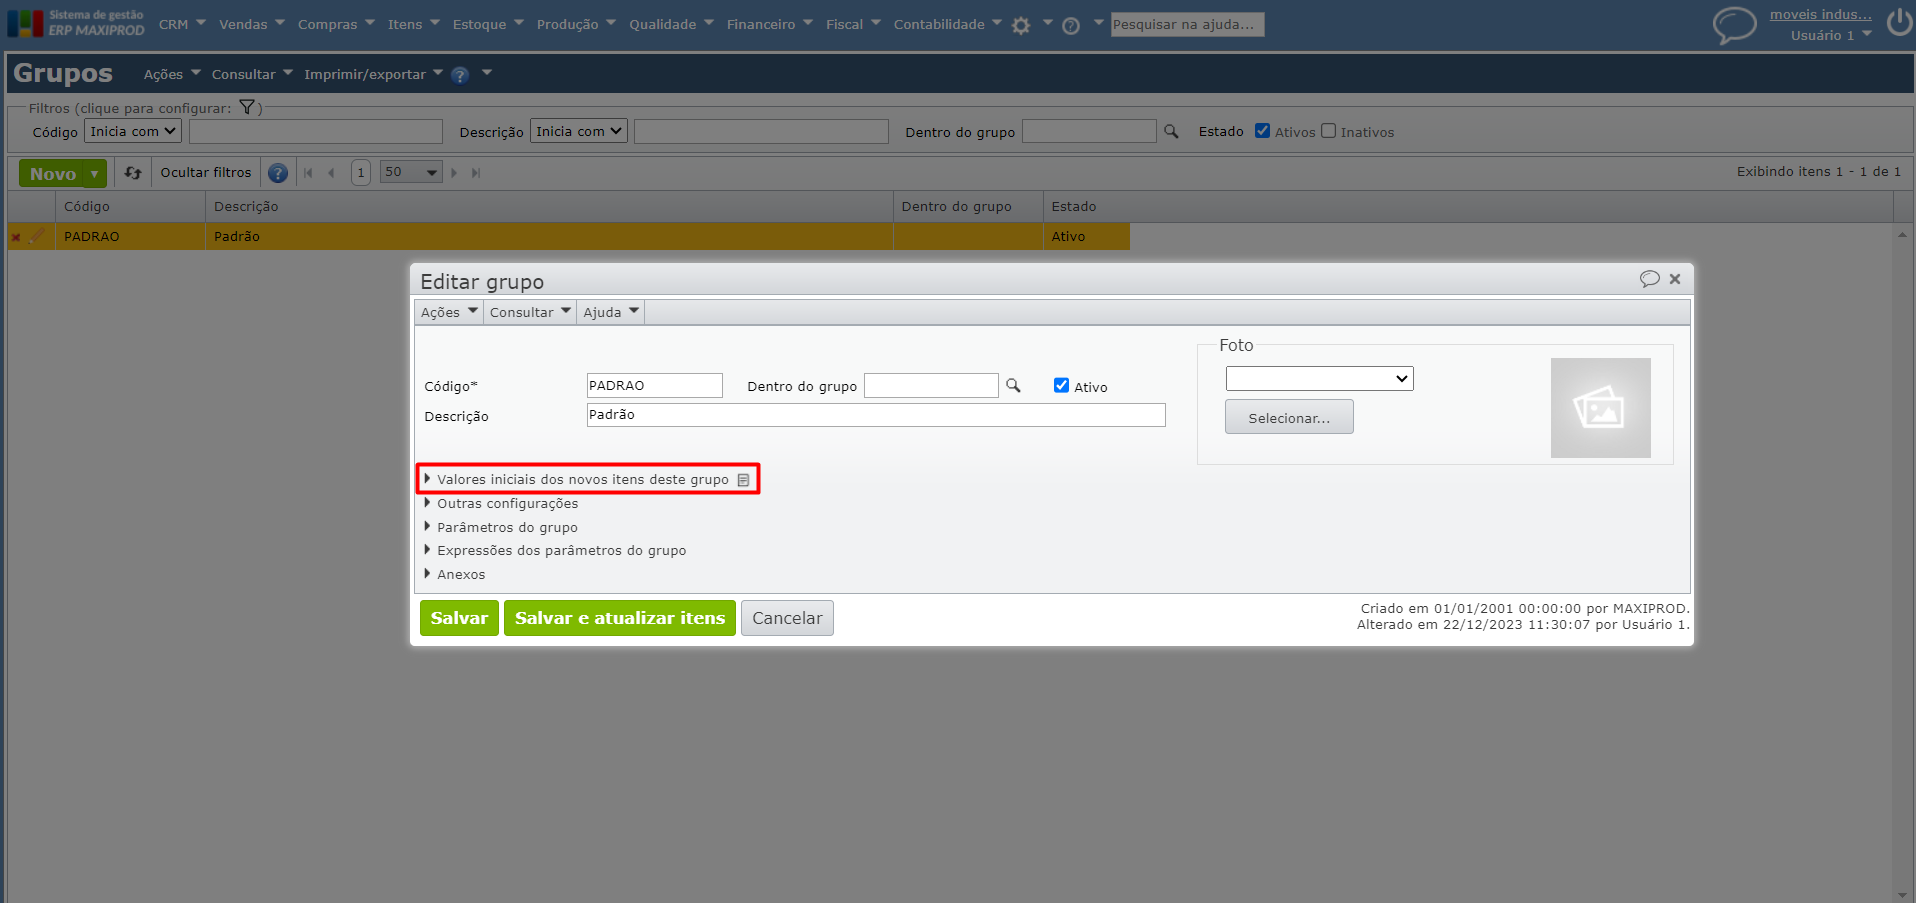The width and height of the screenshot is (1916, 903).
Task: Open the CRM menu
Action: click(182, 24)
